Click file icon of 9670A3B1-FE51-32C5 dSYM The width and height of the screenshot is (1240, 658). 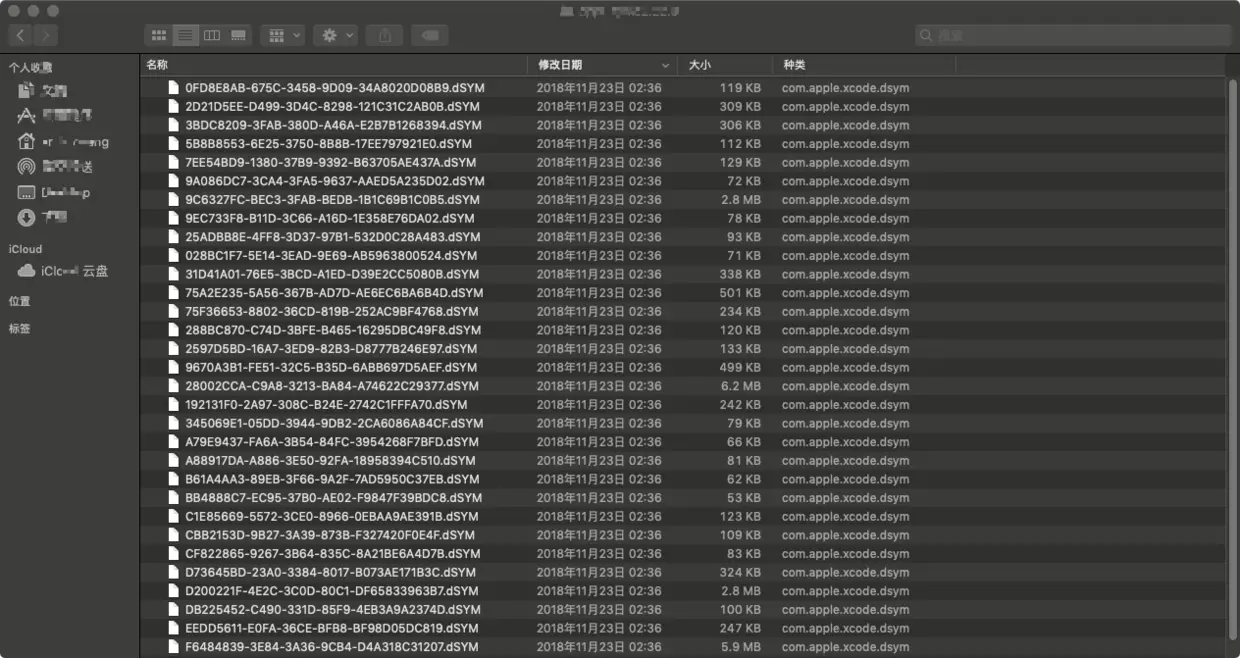click(x=173, y=368)
